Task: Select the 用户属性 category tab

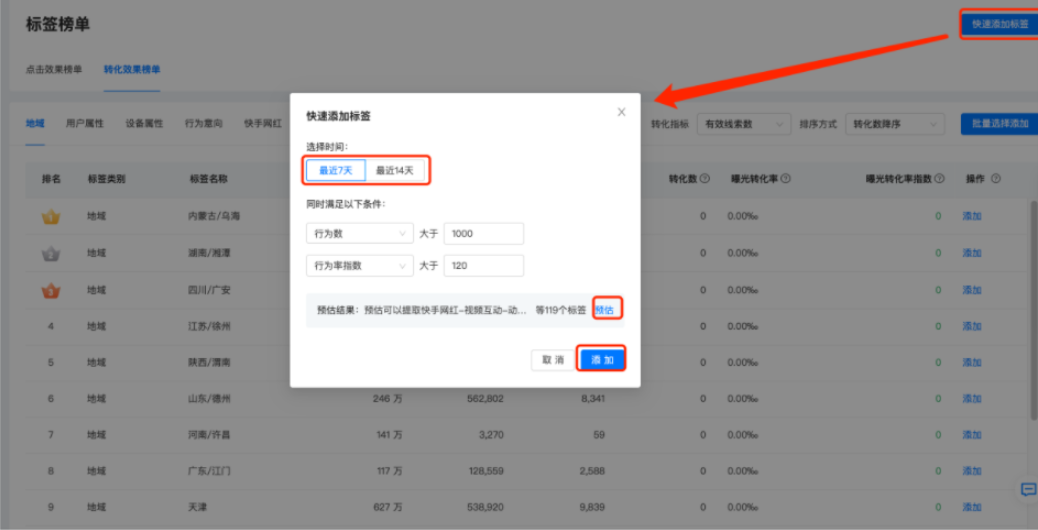Action: (x=85, y=123)
